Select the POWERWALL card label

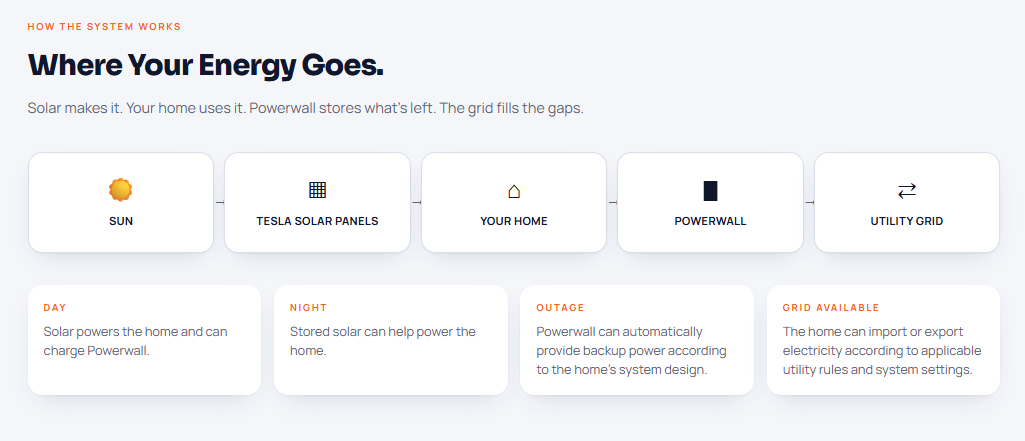pos(711,221)
